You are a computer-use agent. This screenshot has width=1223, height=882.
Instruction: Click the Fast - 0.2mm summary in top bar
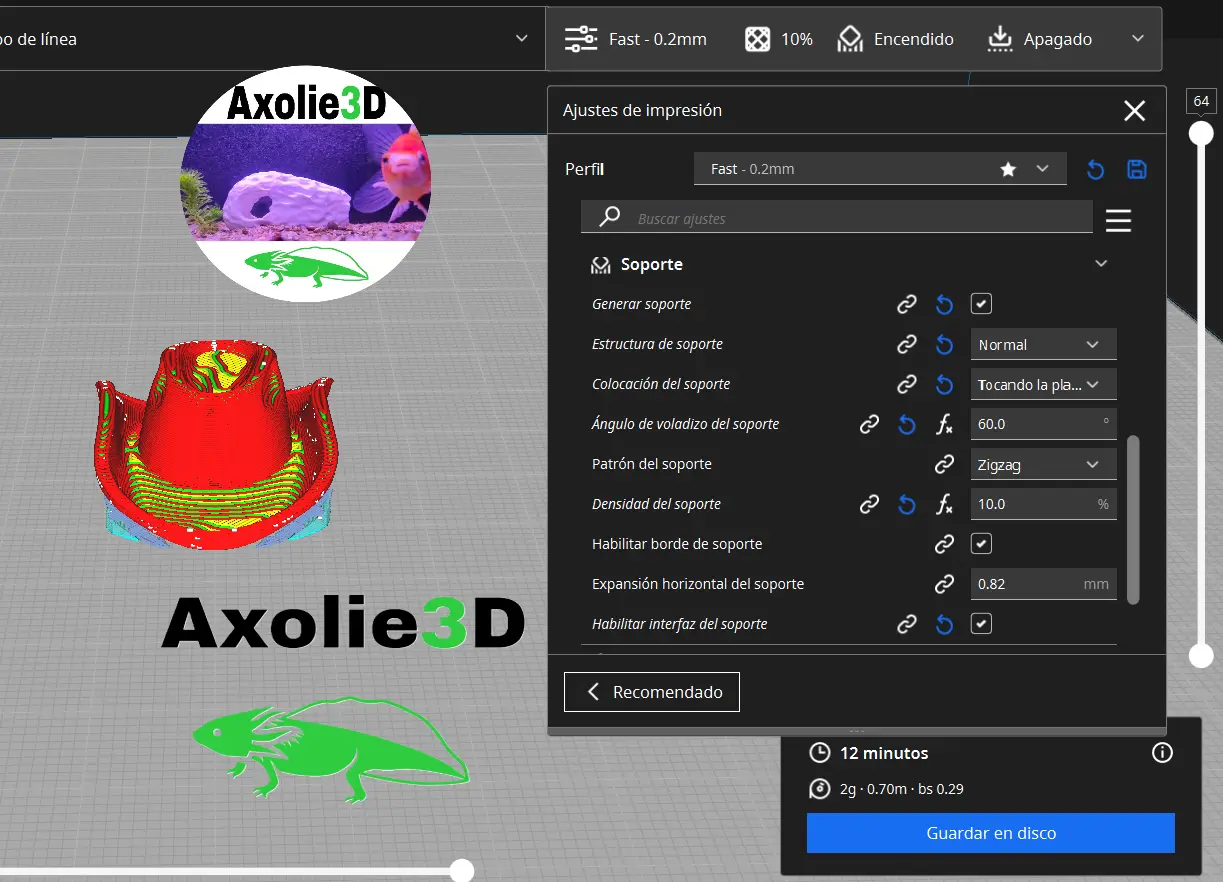(x=636, y=39)
